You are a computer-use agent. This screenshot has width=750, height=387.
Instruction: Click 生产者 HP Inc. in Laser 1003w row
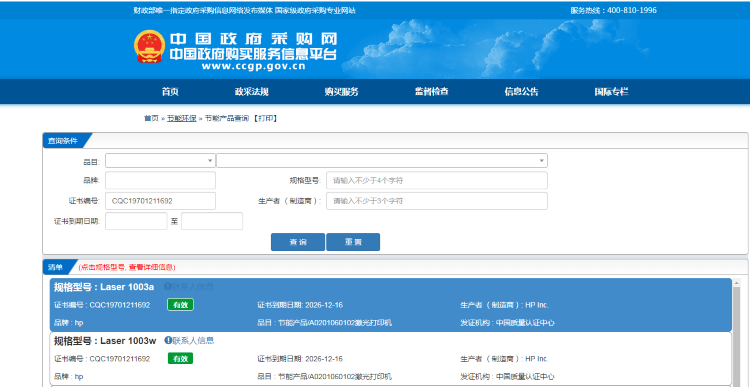click(505, 359)
